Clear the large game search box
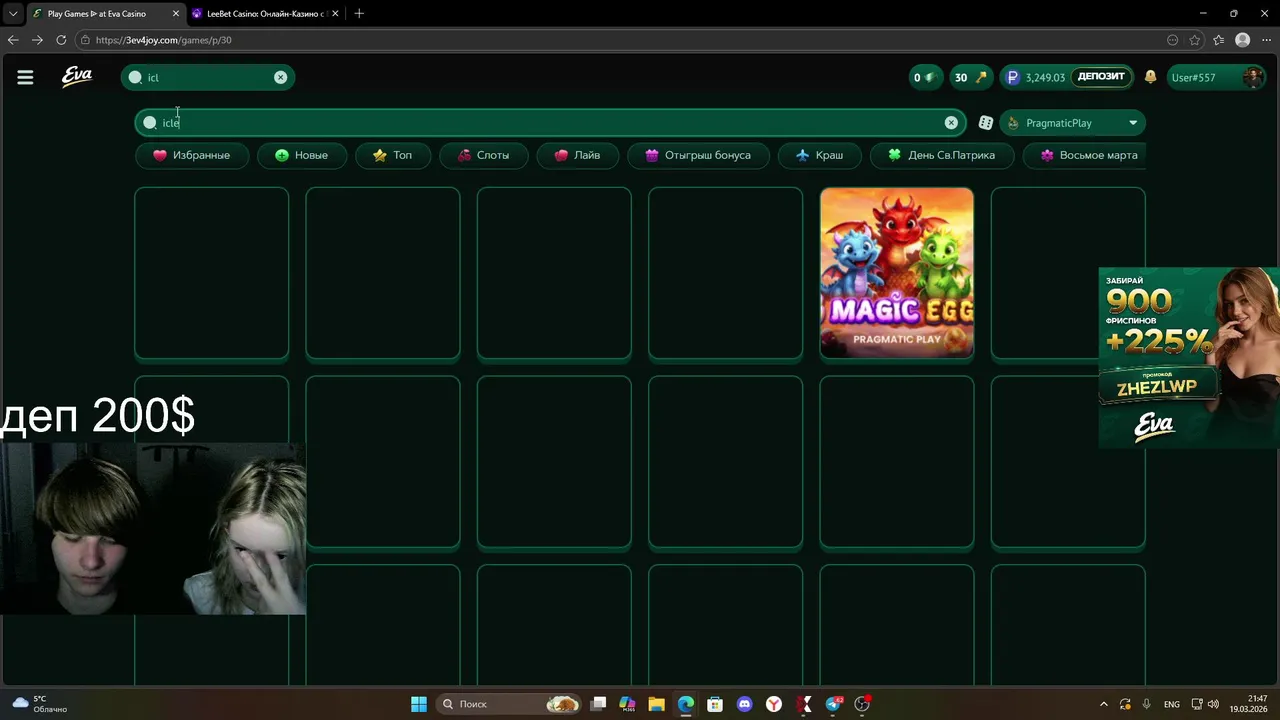This screenshot has height=720, width=1280. coord(951,122)
